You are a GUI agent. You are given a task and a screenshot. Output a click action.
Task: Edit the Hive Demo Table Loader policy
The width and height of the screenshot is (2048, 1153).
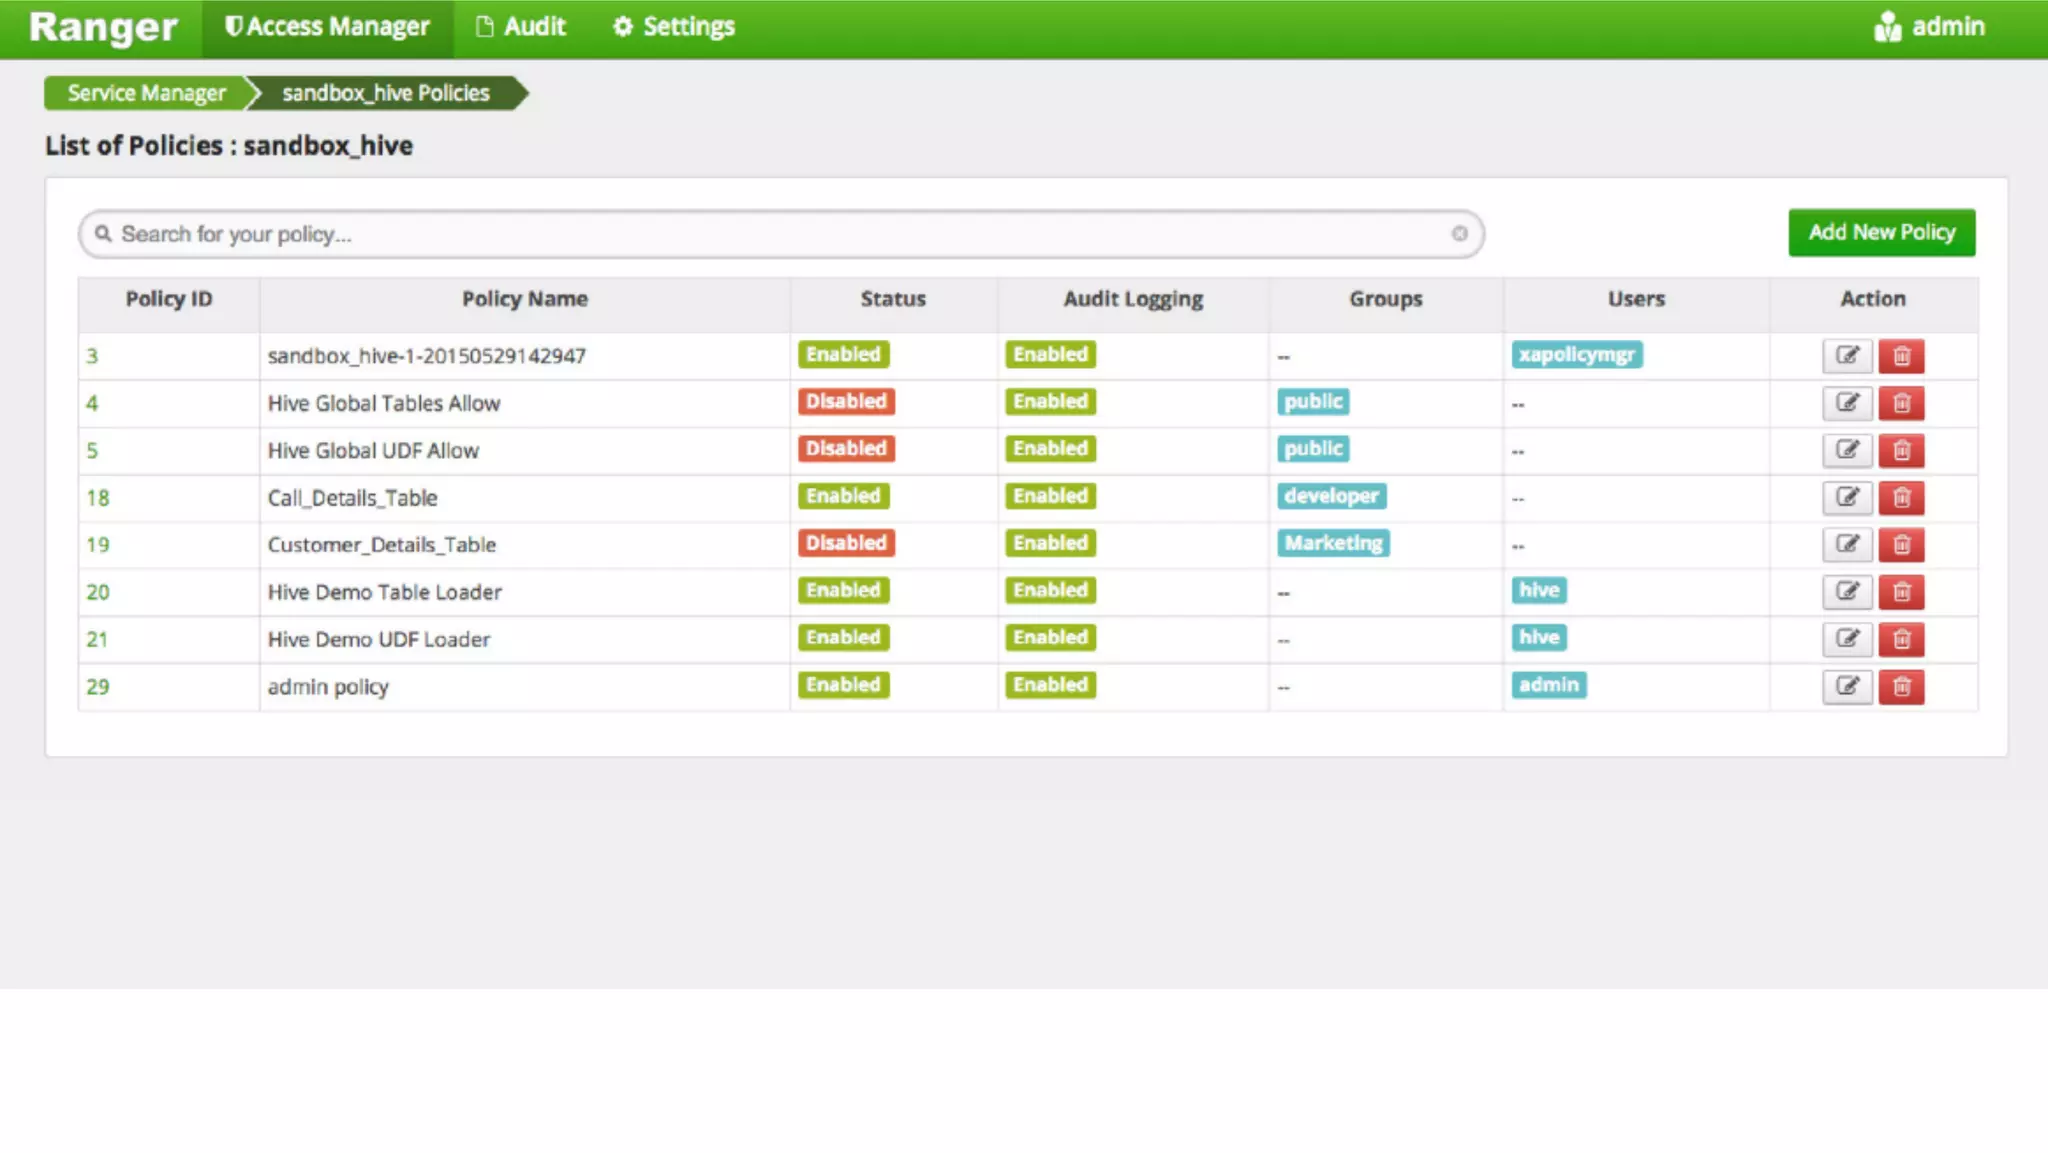(1846, 591)
